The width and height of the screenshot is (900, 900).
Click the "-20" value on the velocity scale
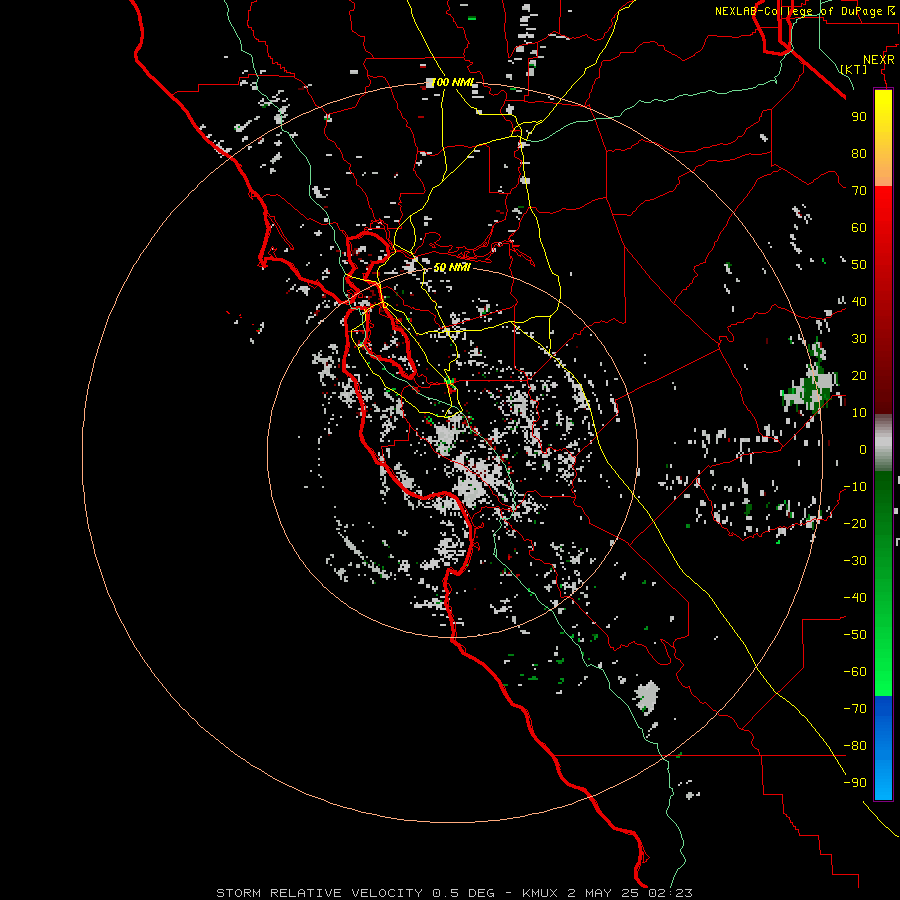pos(855,523)
